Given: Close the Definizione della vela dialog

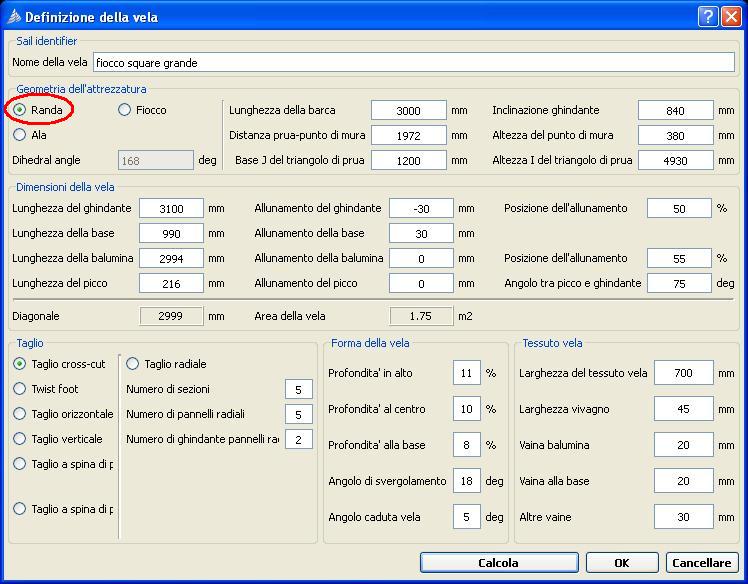Looking at the screenshot, I should pyautogui.click(x=730, y=16).
